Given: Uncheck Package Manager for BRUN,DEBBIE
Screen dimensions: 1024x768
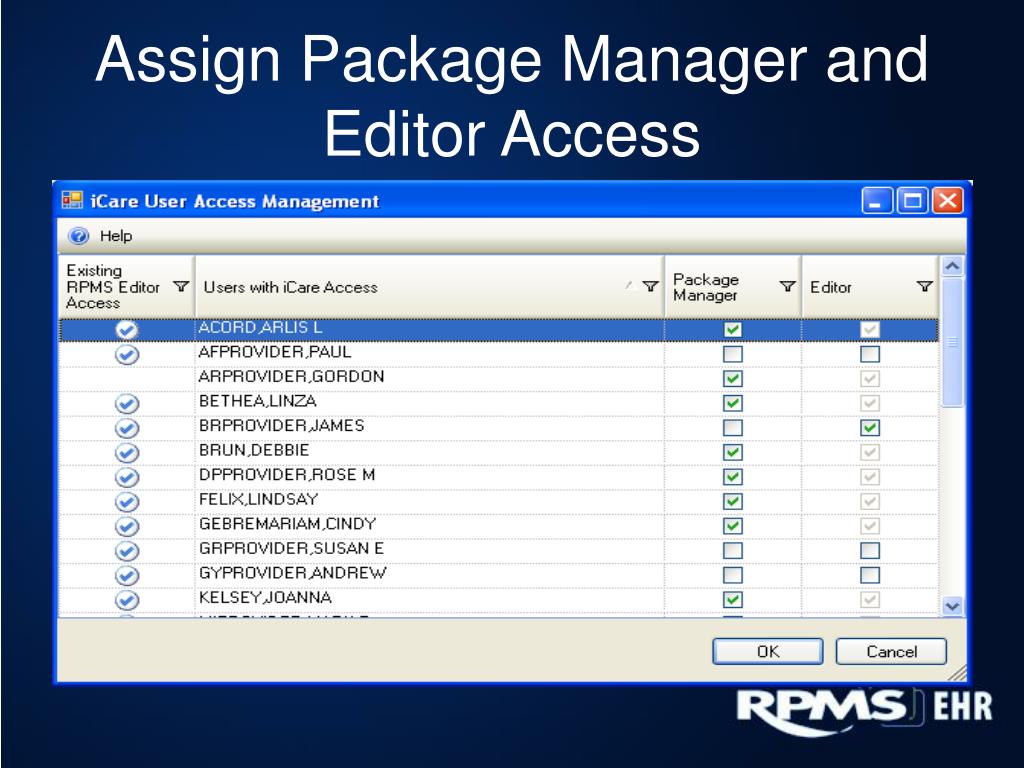Looking at the screenshot, I should pyautogui.click(x=733, y=453).
